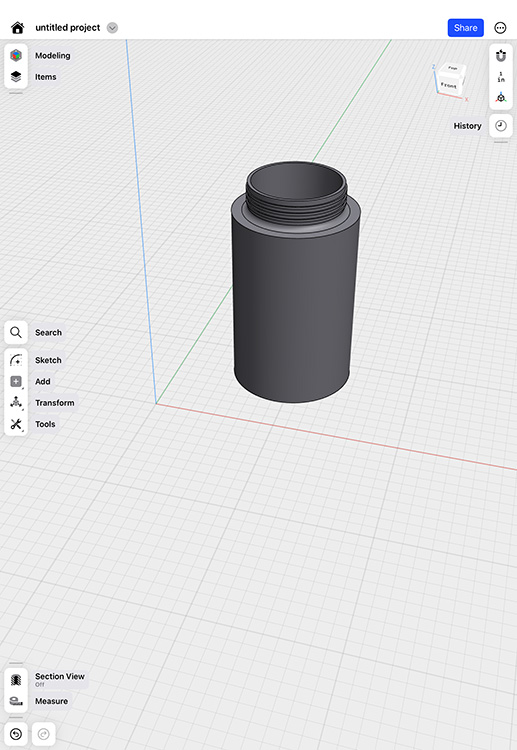Undo the last action
This screenshot has width=517, height=750.
pyautogui.click(x=16, y=734)
